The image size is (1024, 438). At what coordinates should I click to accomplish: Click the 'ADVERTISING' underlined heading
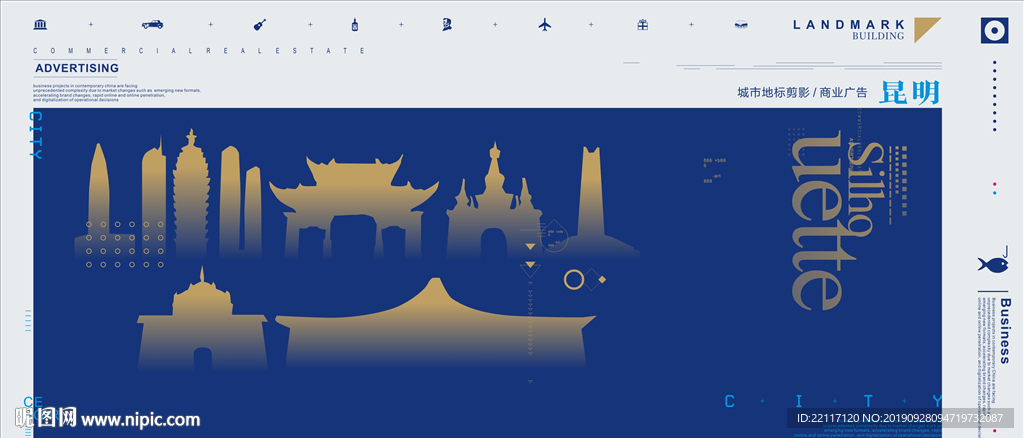pyautogui.click(x=77, y=69)
